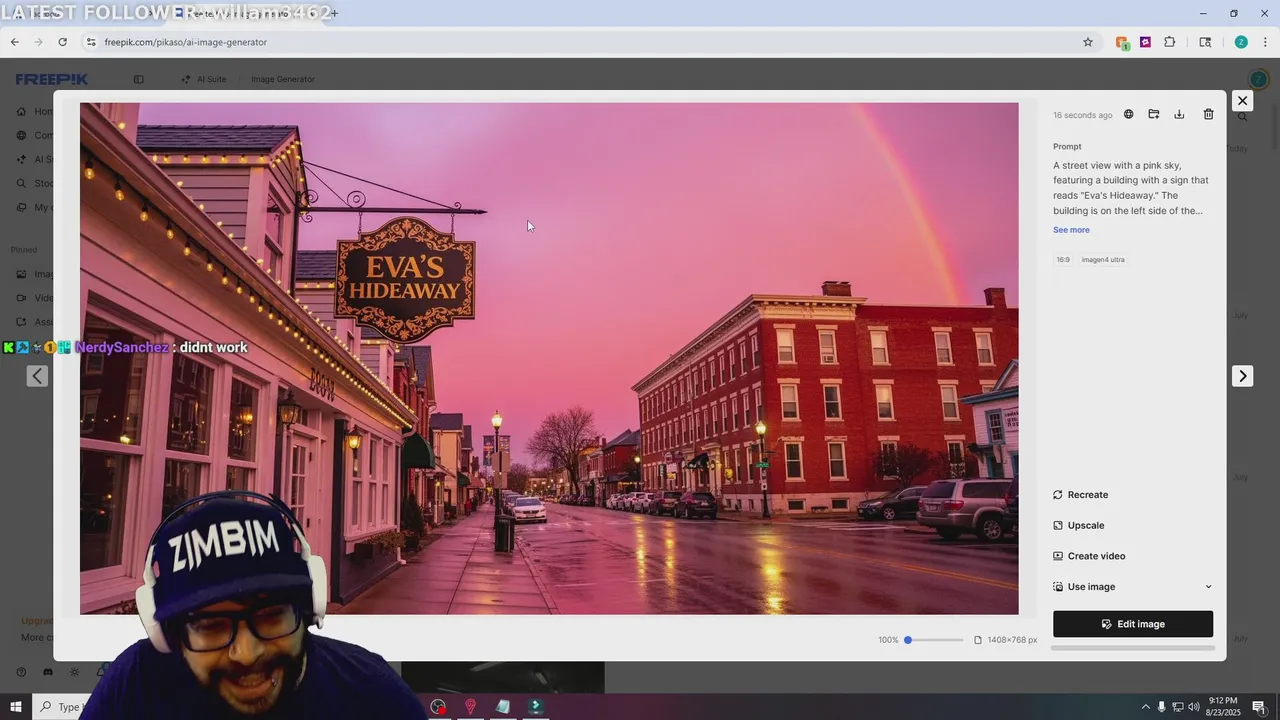1280x720 pixels.
Task: Click the Freepik help question icon
Action: pos(21,672)
